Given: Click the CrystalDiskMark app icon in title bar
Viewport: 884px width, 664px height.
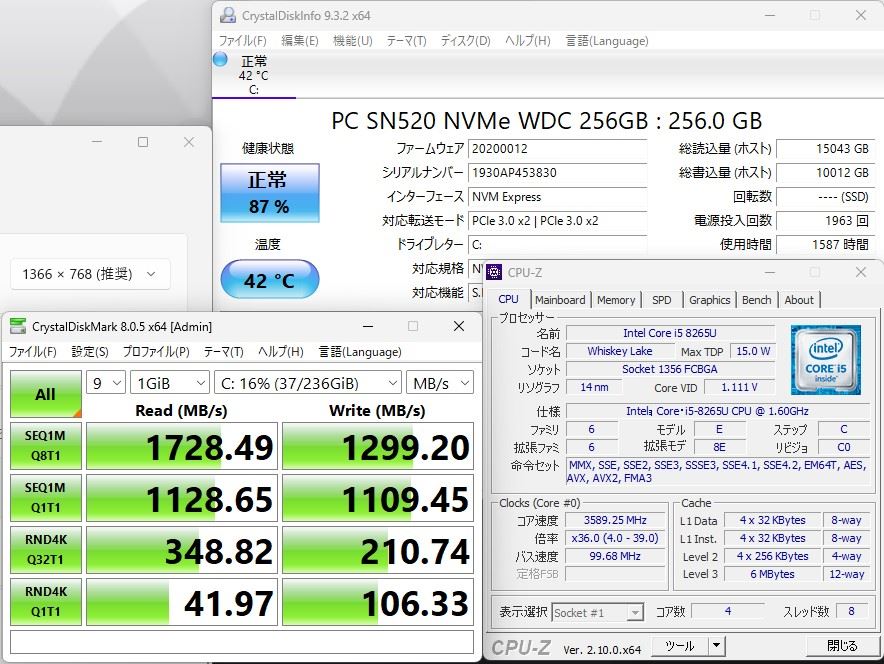Looking at the screenshot, I should pos(18,326).
